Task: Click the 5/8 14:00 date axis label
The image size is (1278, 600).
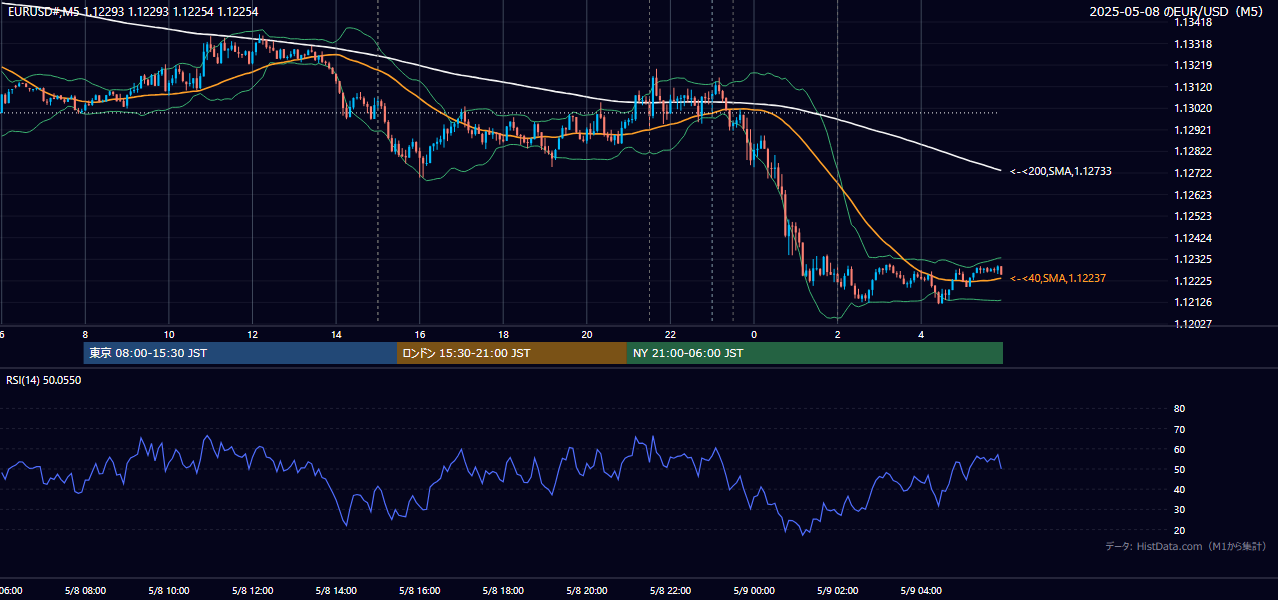Action: coord(336,590)
